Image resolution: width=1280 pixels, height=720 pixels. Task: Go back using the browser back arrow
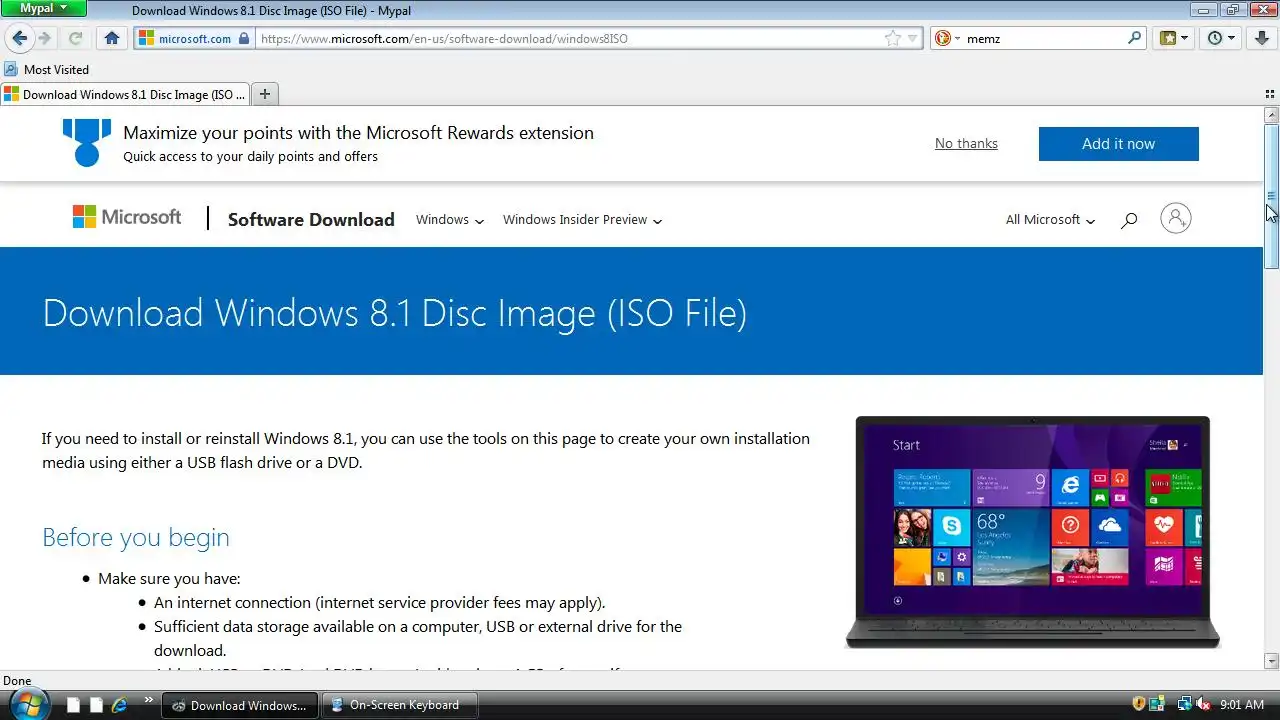19,38
